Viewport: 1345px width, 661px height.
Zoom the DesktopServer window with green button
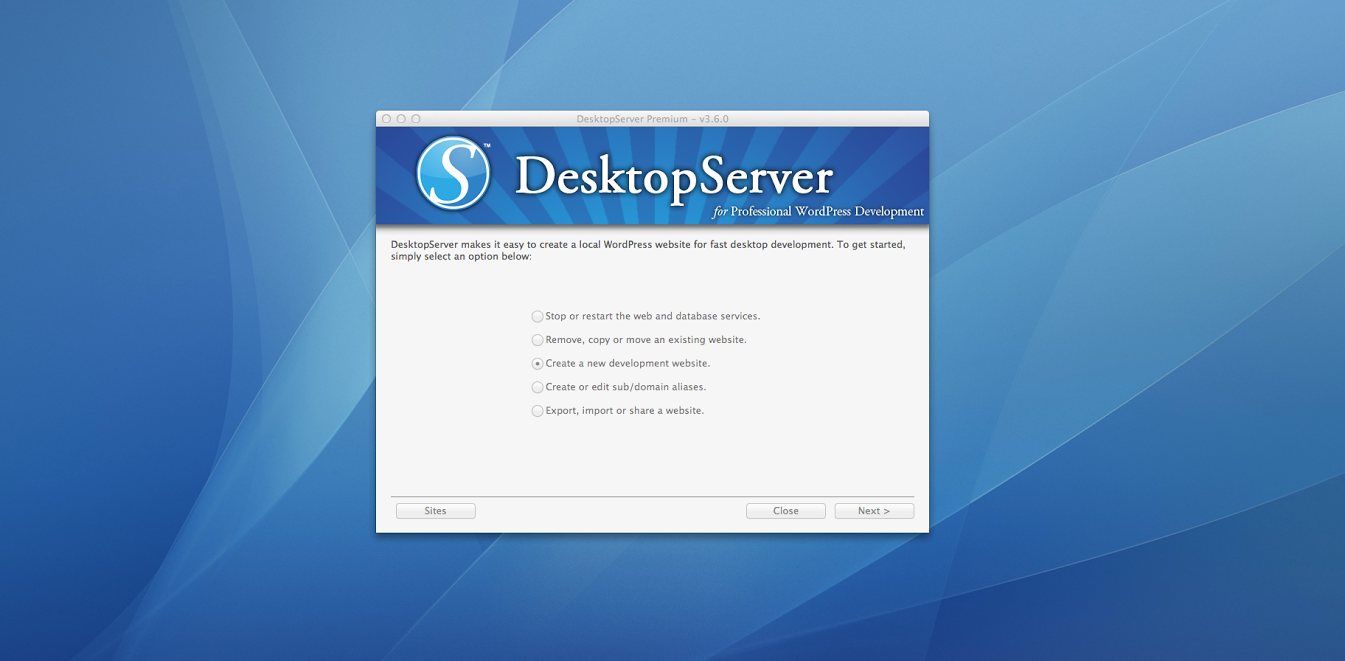click(416, 119)
